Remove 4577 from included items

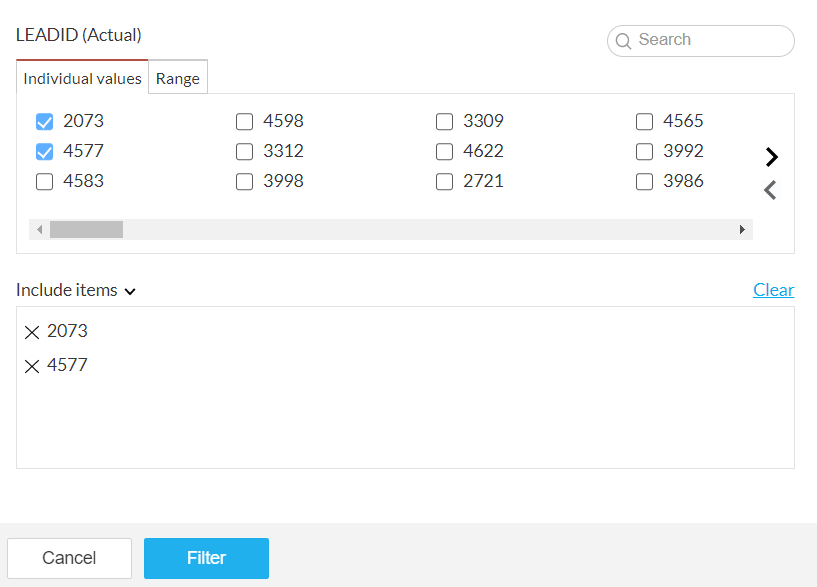(32, 366)
